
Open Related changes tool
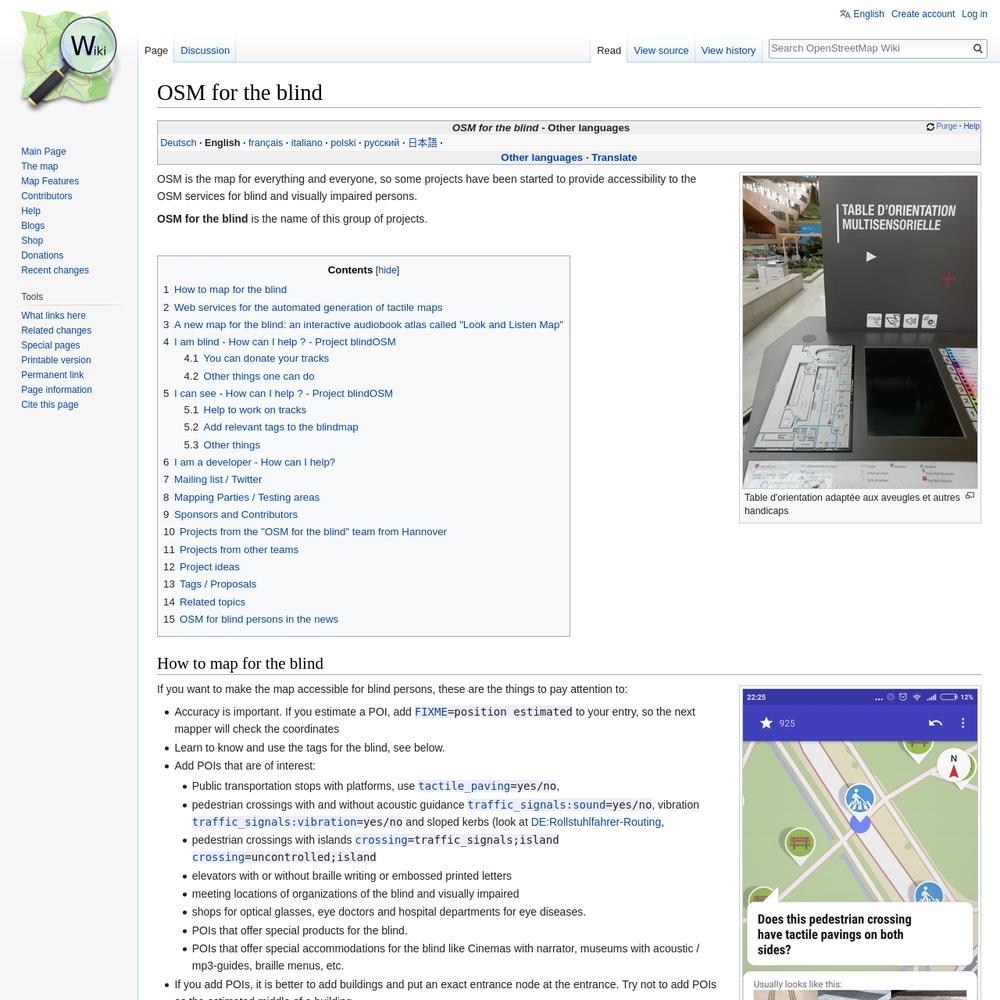click(56, 330)
